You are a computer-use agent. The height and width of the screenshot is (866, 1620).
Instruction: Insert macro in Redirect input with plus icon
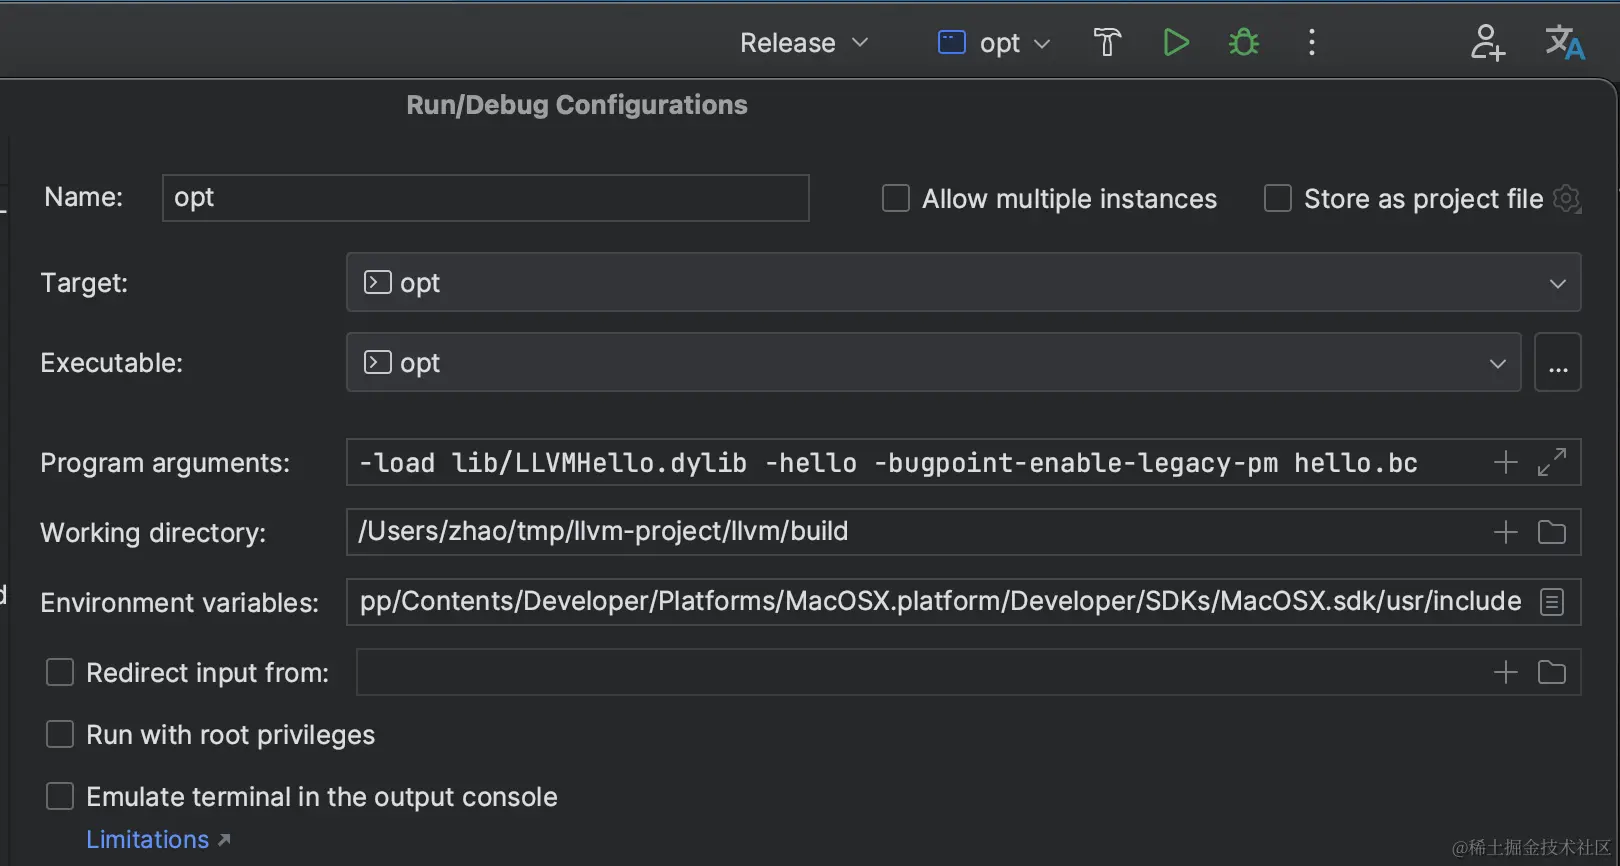[1505, 672]
